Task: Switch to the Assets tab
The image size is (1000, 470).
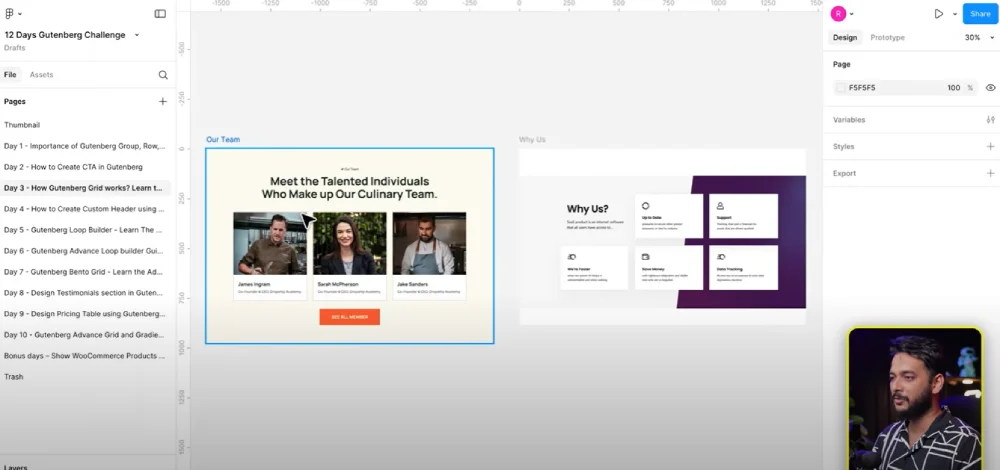Action: pyautogui.click(x=41, y=75)
